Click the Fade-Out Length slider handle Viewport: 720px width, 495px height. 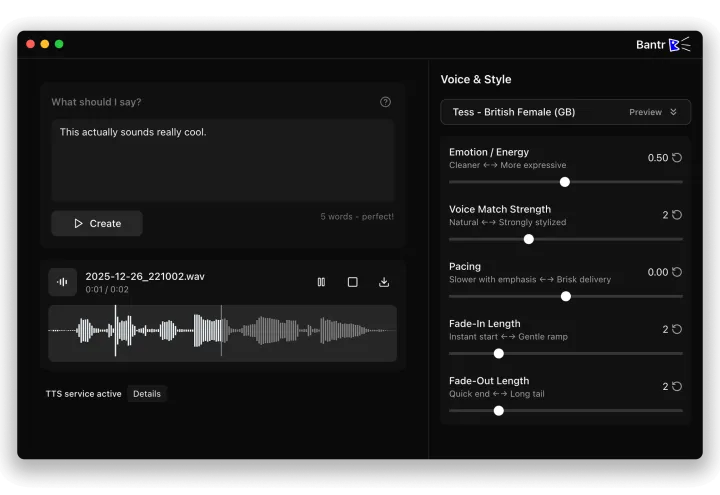[x=499, y=411]
